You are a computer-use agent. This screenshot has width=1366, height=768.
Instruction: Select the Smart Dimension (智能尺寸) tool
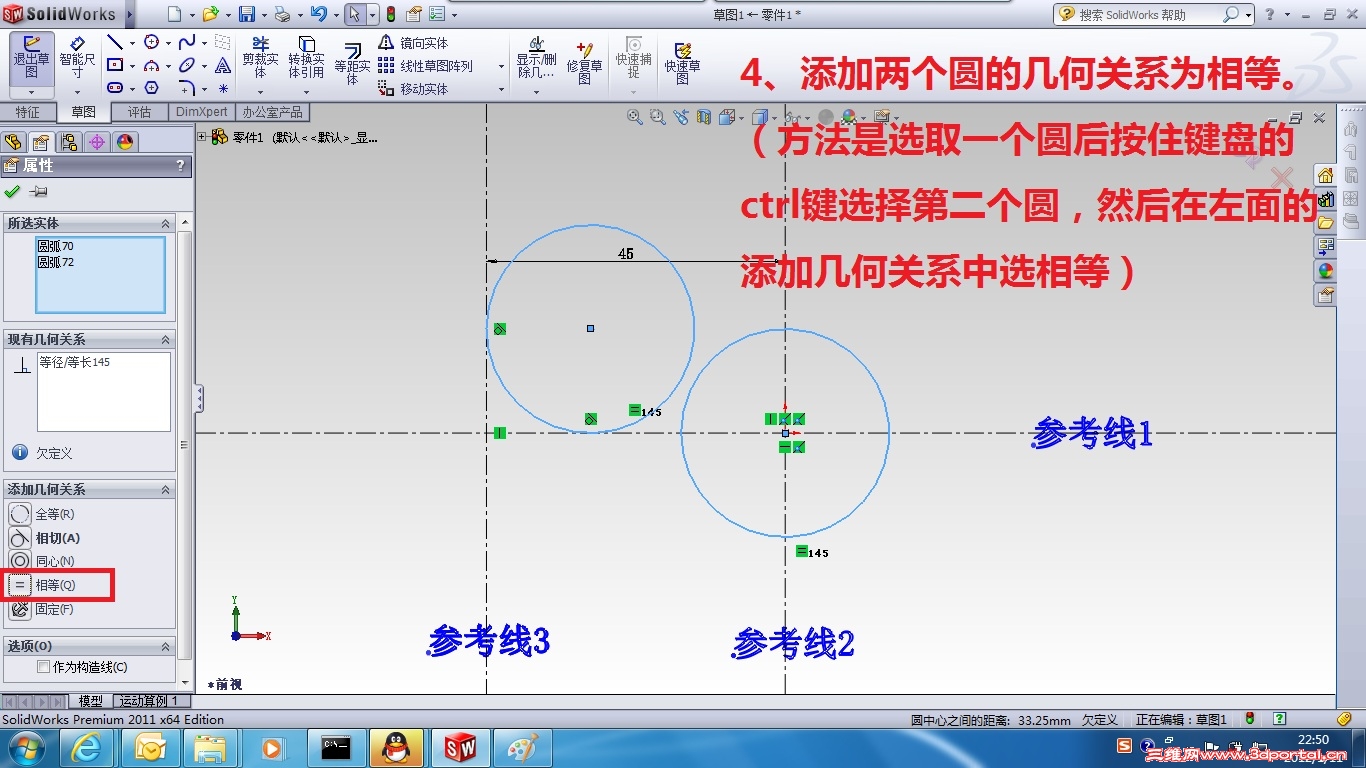click(x=77, y=59)
